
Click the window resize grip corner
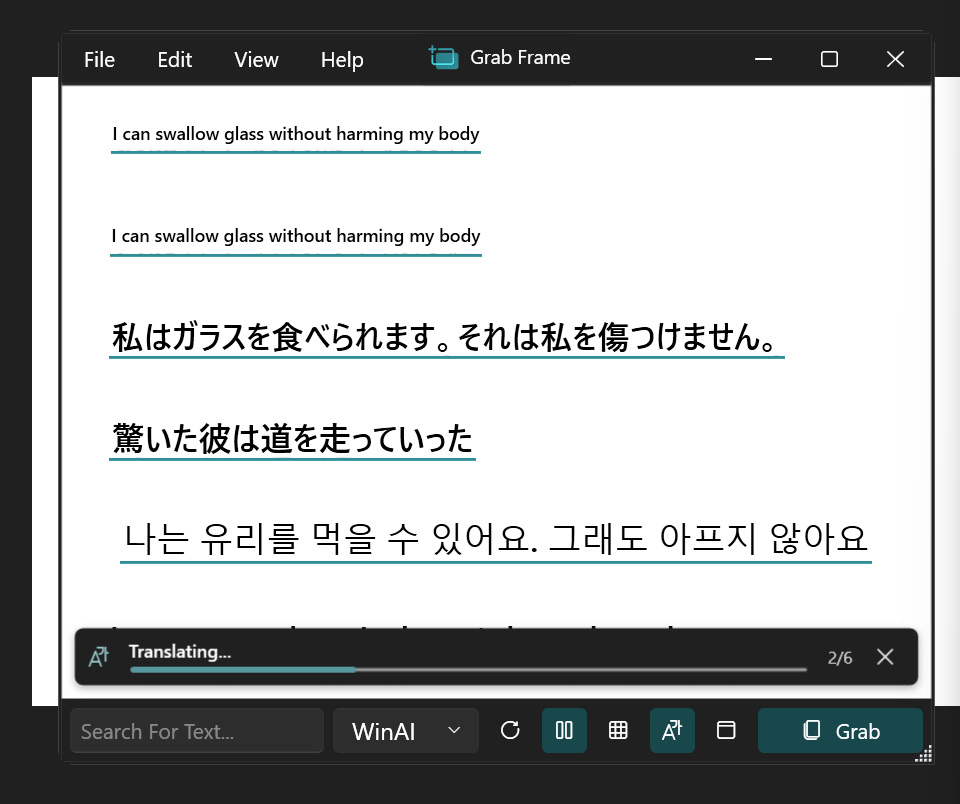924,754
